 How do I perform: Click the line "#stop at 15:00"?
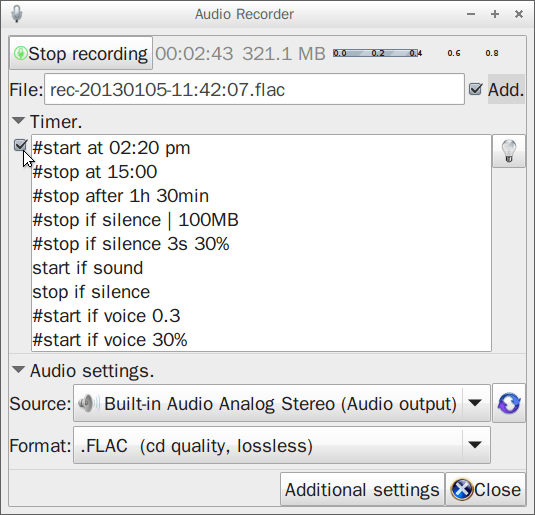pos(95,172)
